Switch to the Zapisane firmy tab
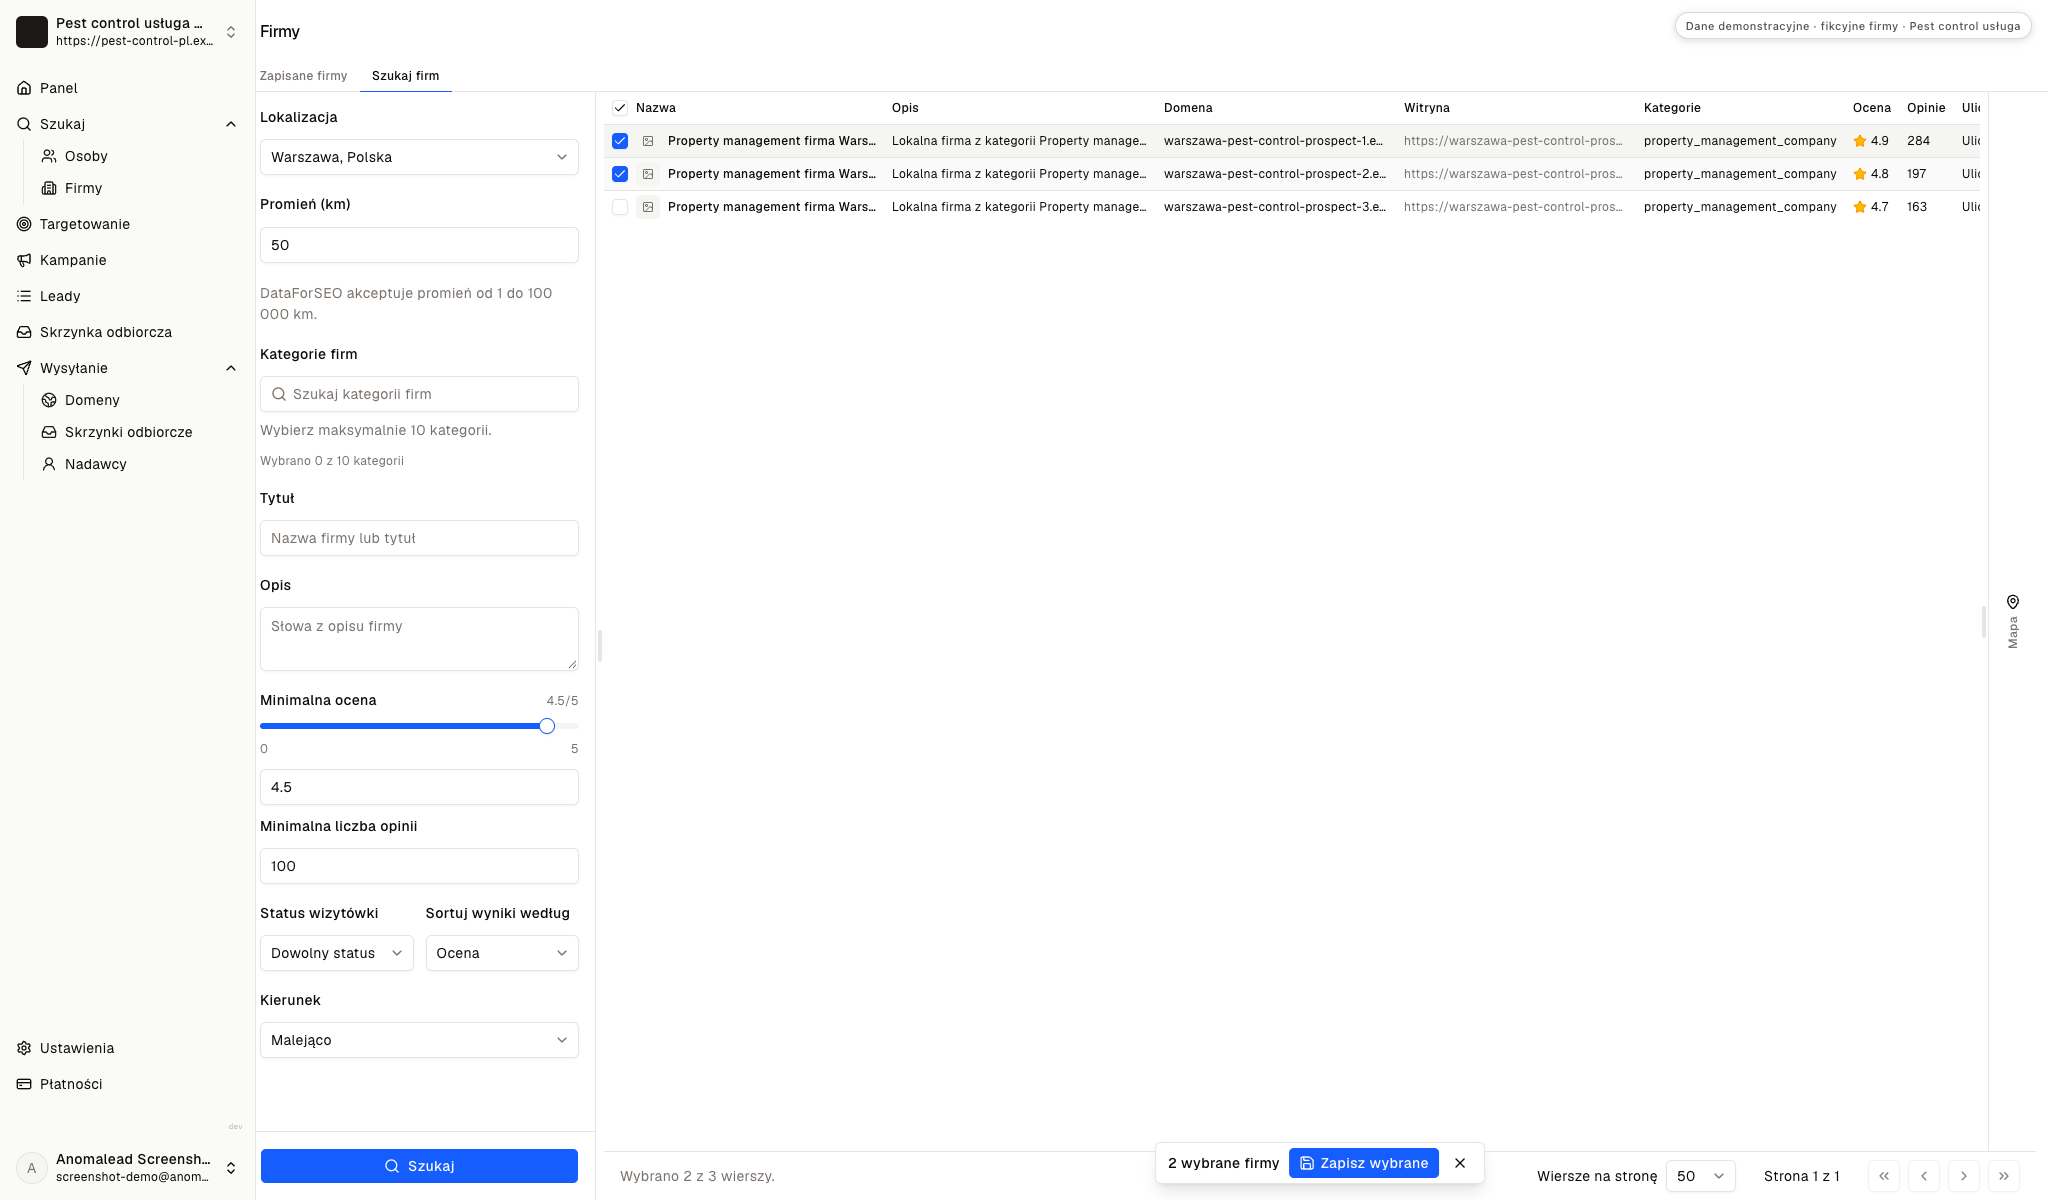This screenshot has width=2048, height=1200. (x=303, y=76)
